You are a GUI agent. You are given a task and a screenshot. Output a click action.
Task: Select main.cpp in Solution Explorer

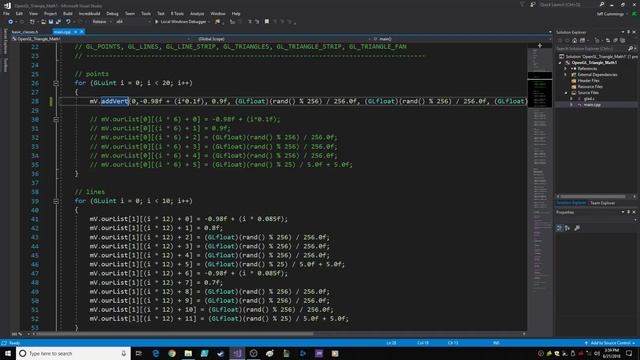click(591, 105)
